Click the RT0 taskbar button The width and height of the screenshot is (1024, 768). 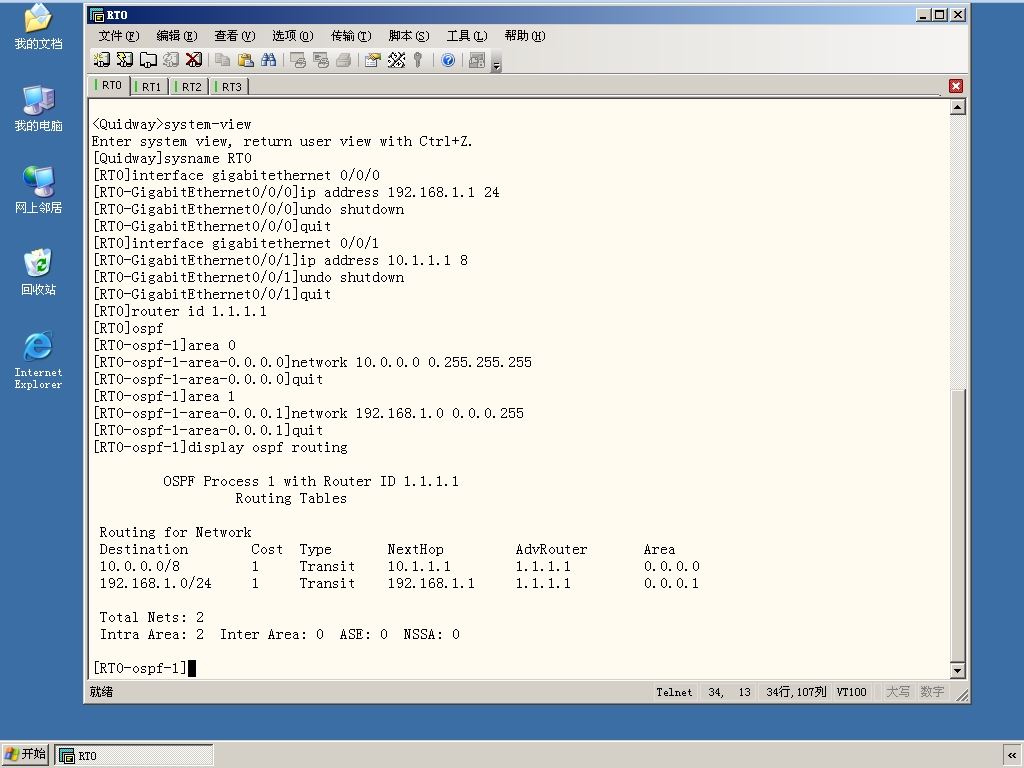134,755
